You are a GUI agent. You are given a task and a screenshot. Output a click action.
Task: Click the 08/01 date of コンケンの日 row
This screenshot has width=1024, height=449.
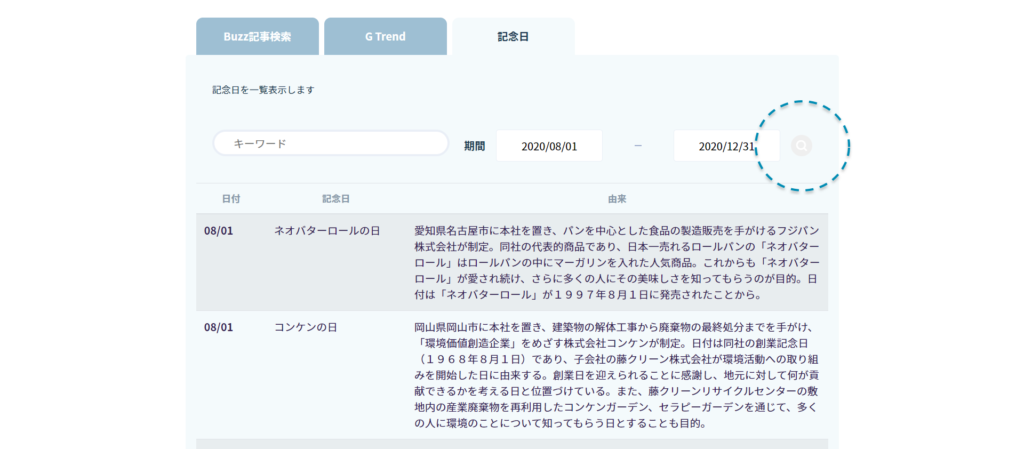pyautogui.click(x=218, y=327)
